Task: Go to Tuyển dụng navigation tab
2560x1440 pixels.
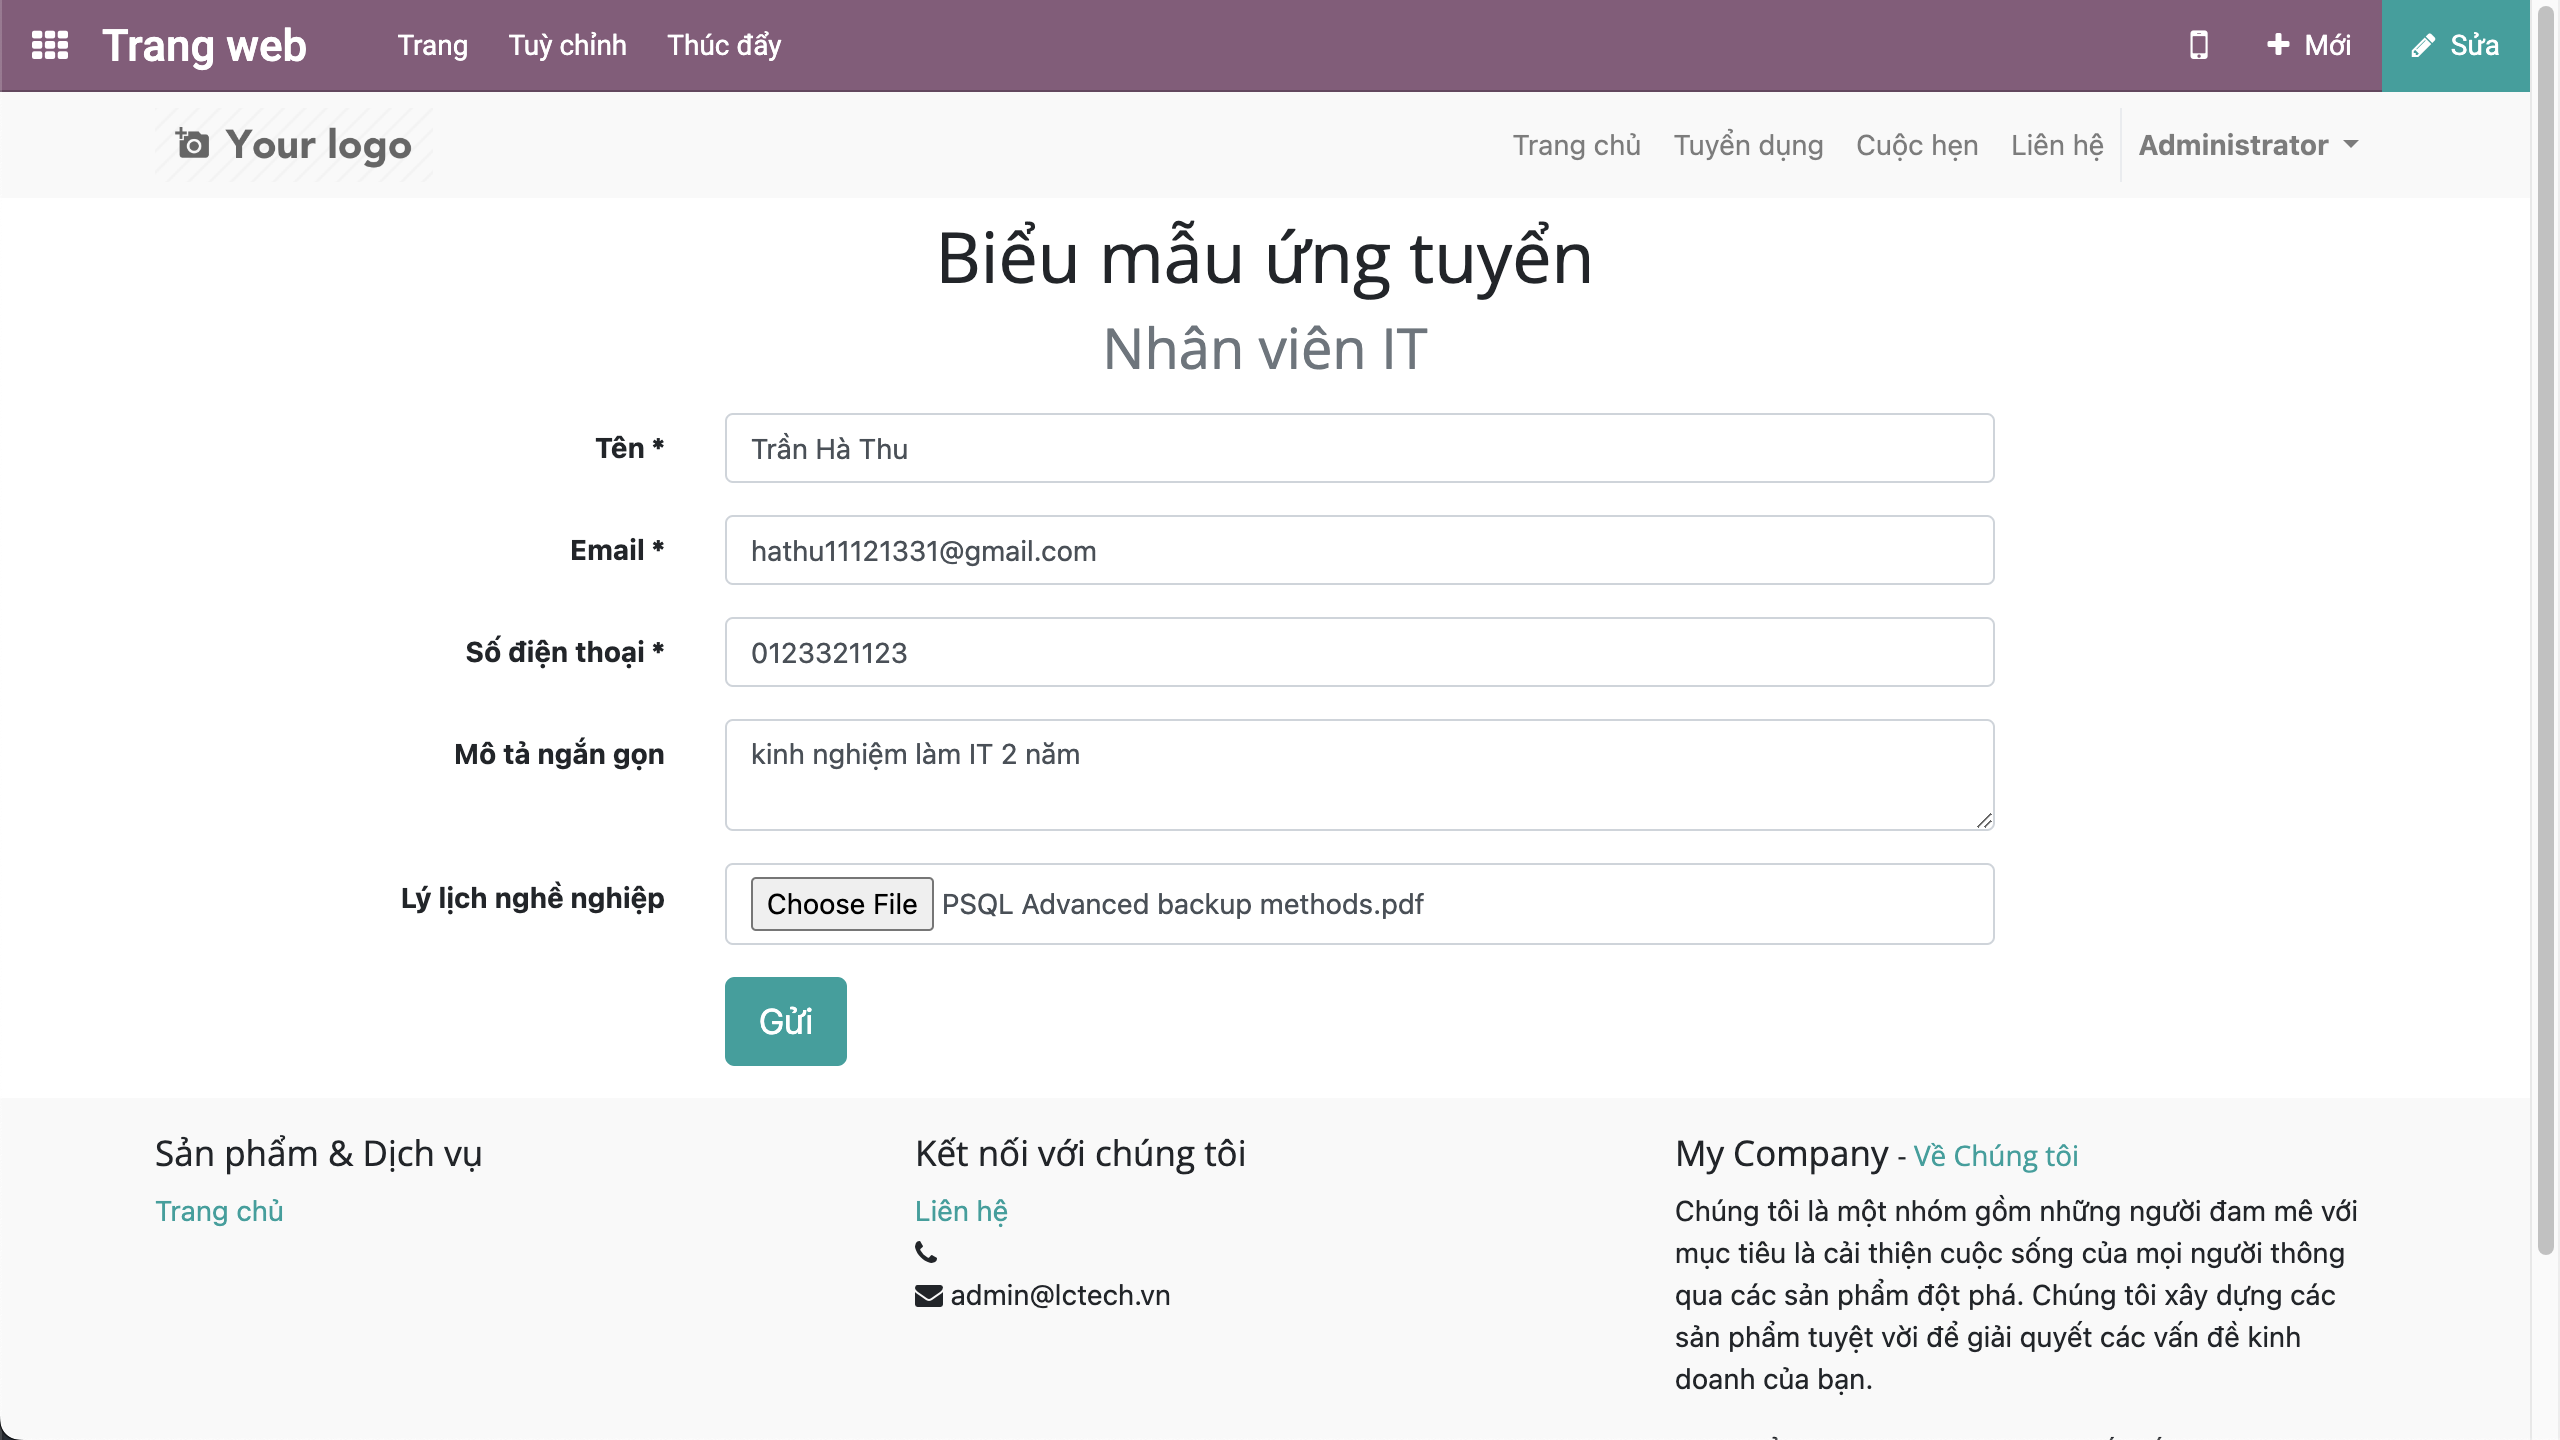Action: point(1748,145)
